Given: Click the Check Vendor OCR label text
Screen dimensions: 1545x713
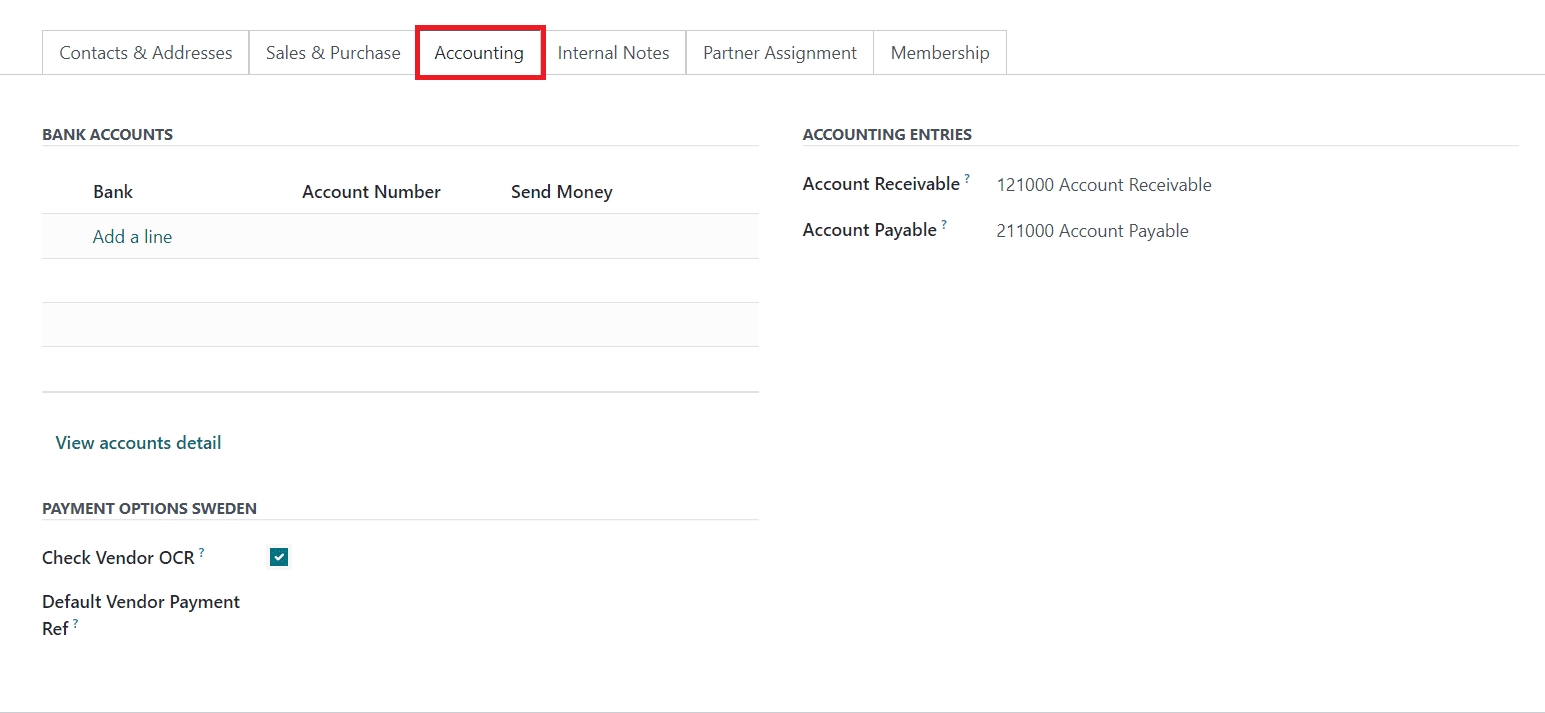Looking at the screenshot, I should point(118,558).
